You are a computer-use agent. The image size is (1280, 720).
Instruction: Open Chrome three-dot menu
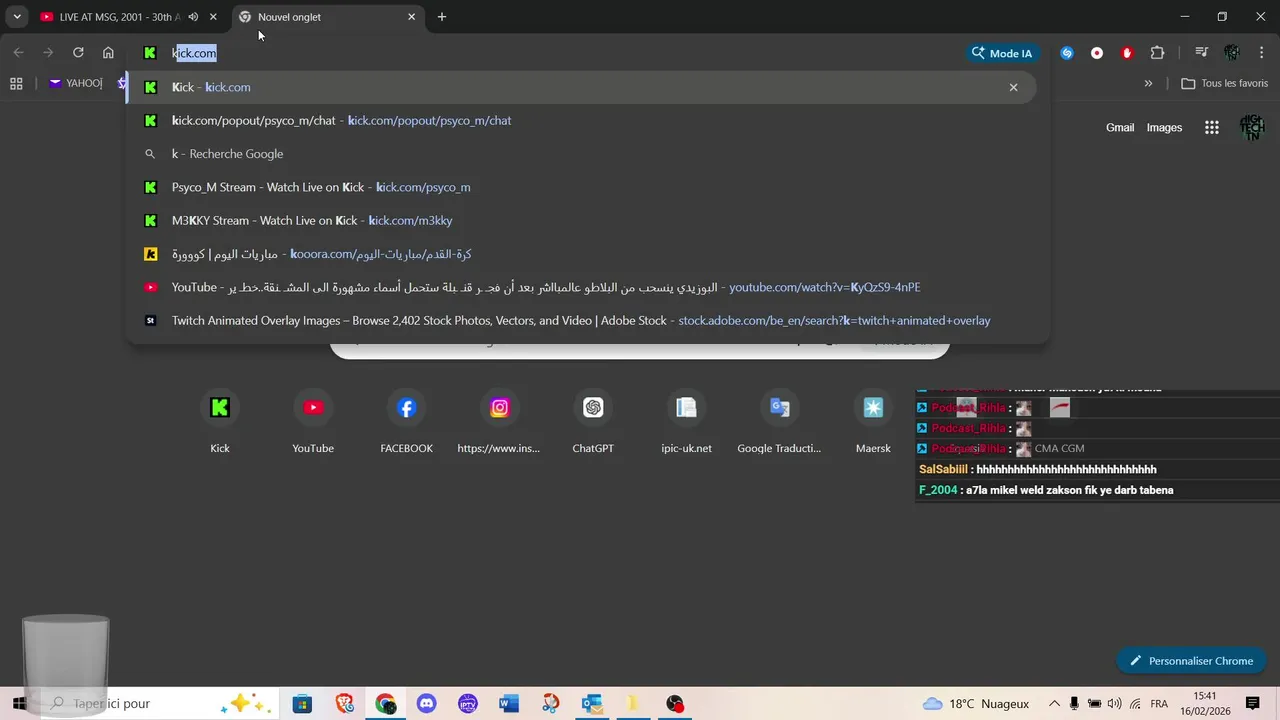pyautogui.click(x=1262, y=53)
